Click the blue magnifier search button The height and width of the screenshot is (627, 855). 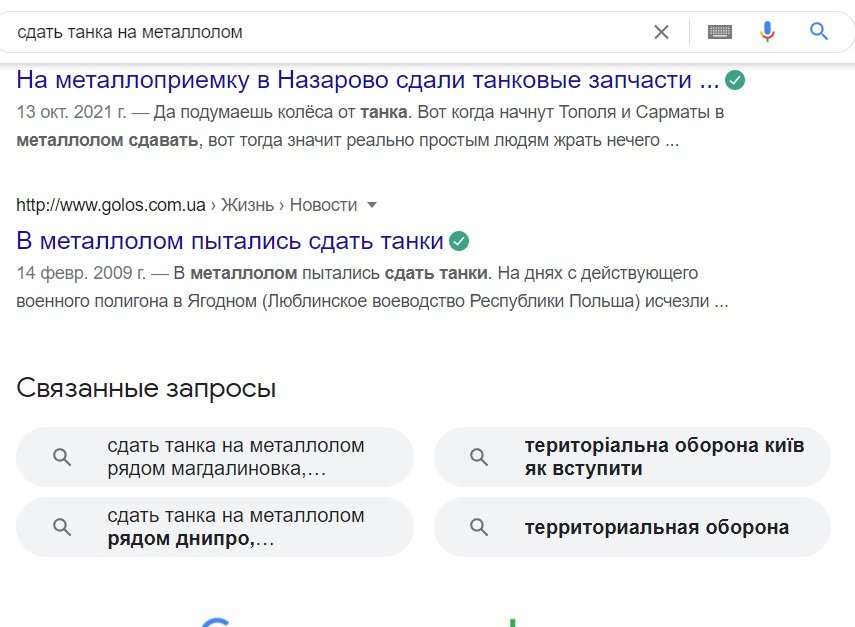pyautogui.click(x=819, y=32)
